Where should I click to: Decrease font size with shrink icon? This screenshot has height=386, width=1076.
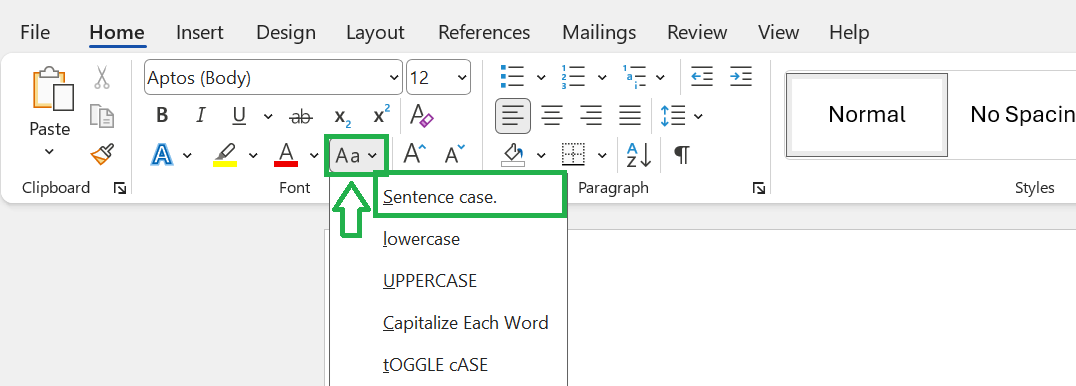(454, 155)
